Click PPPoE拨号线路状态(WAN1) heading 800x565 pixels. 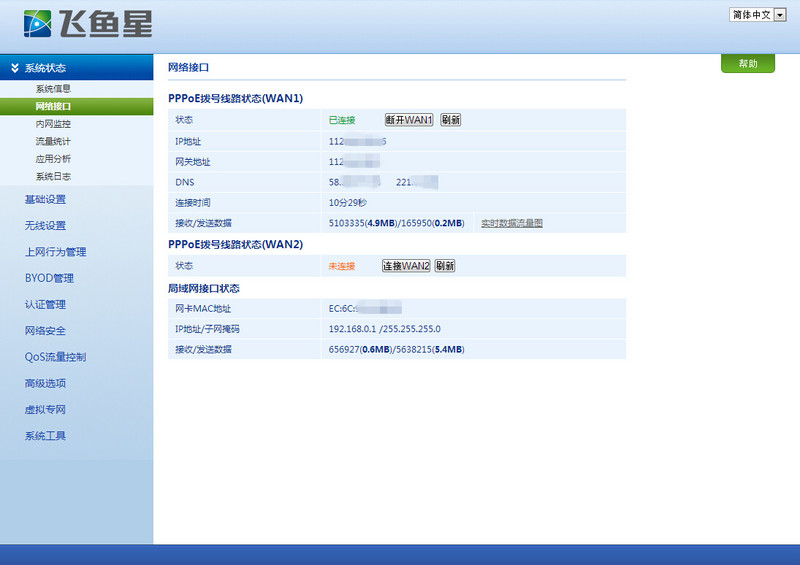point(236,98)
